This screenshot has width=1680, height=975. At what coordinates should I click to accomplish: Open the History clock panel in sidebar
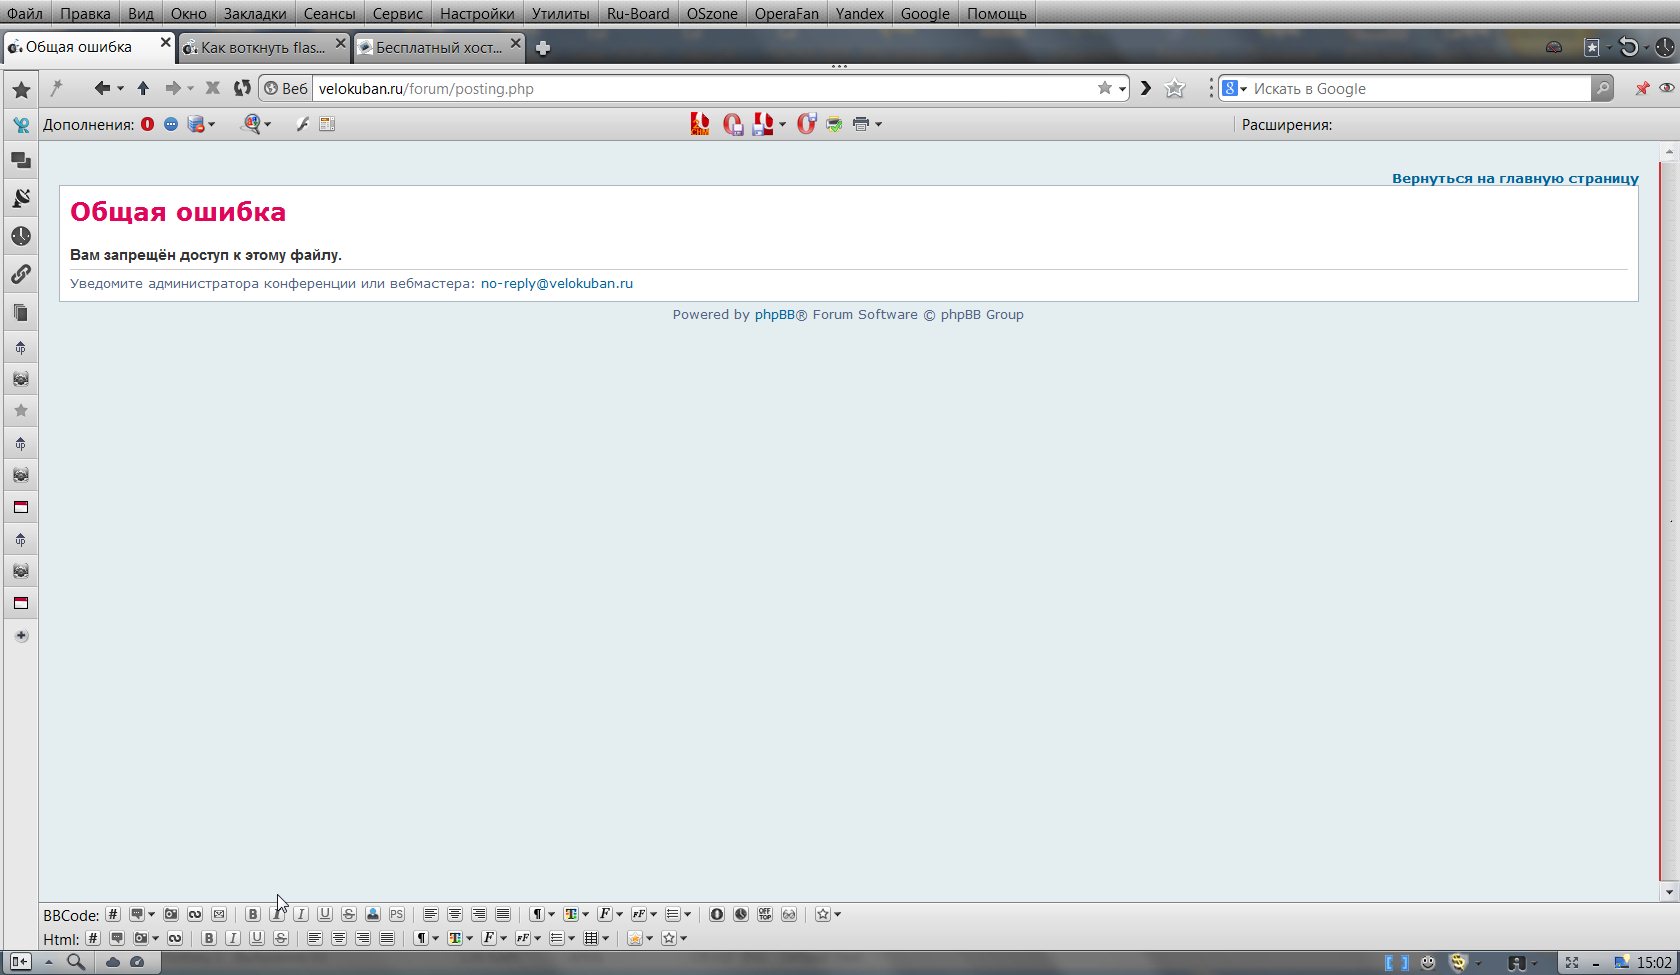pos(21,236)
